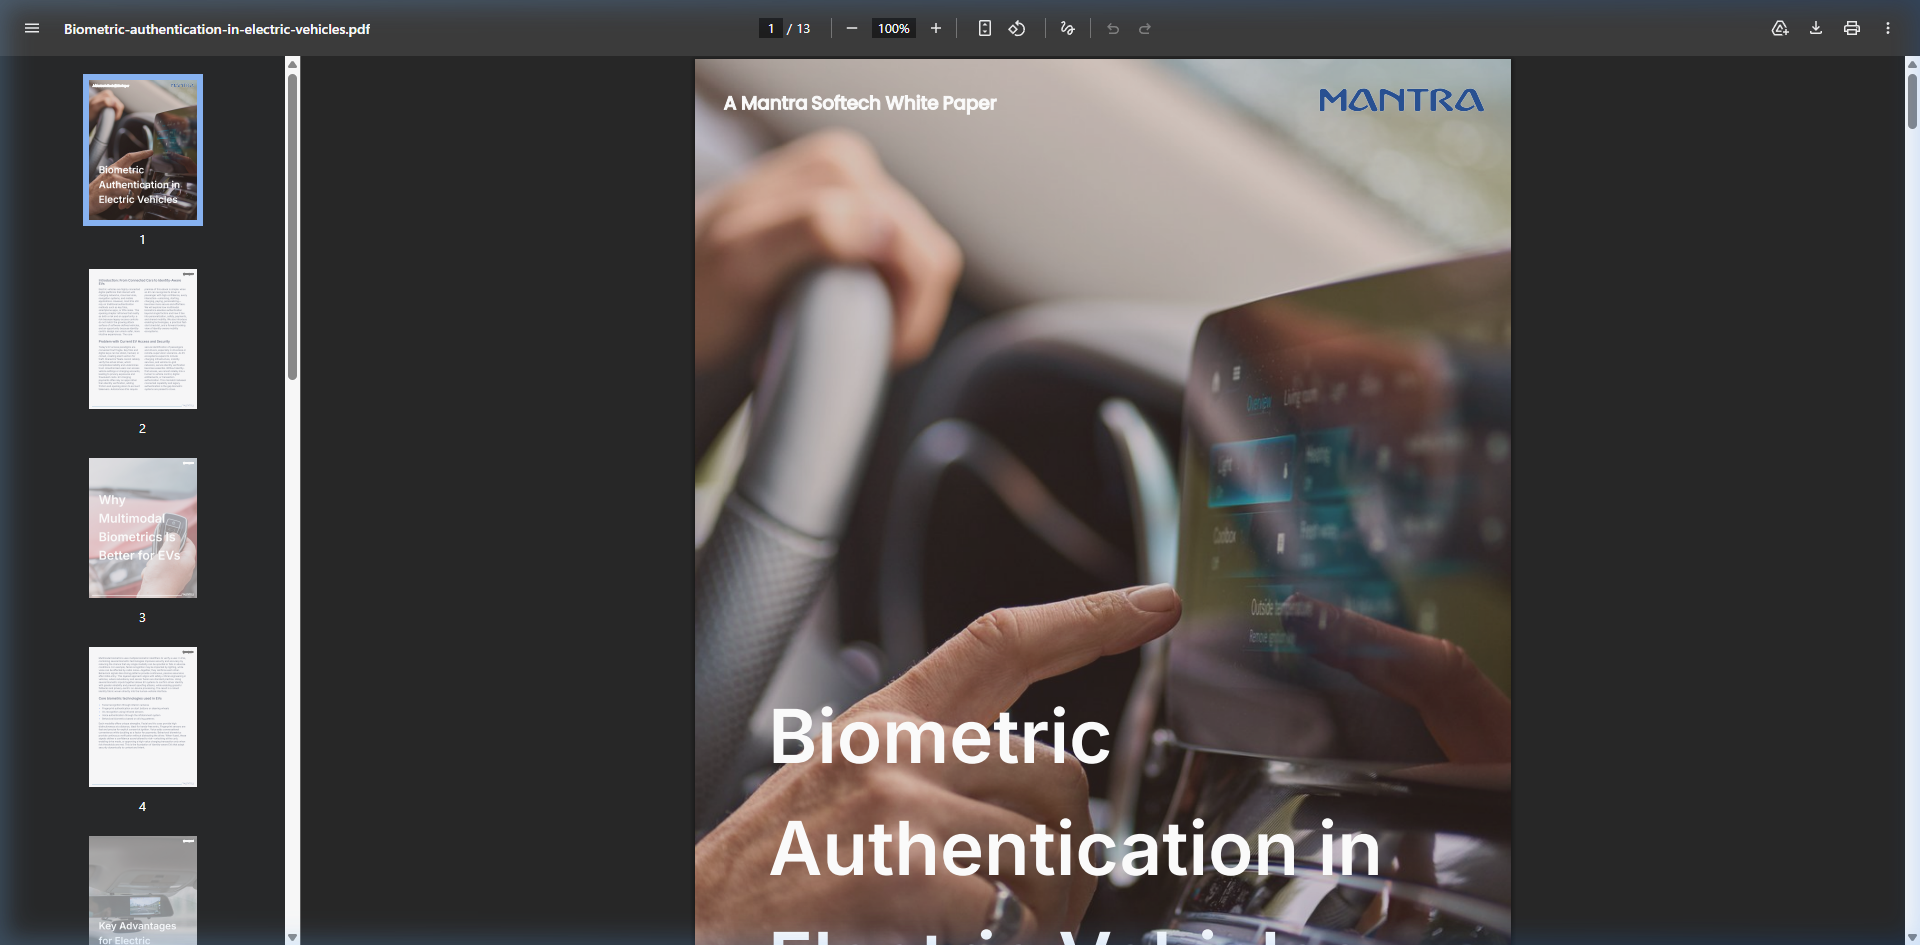Click the redo arrow icon
1920x945 pixels.
coord(1145,28)
